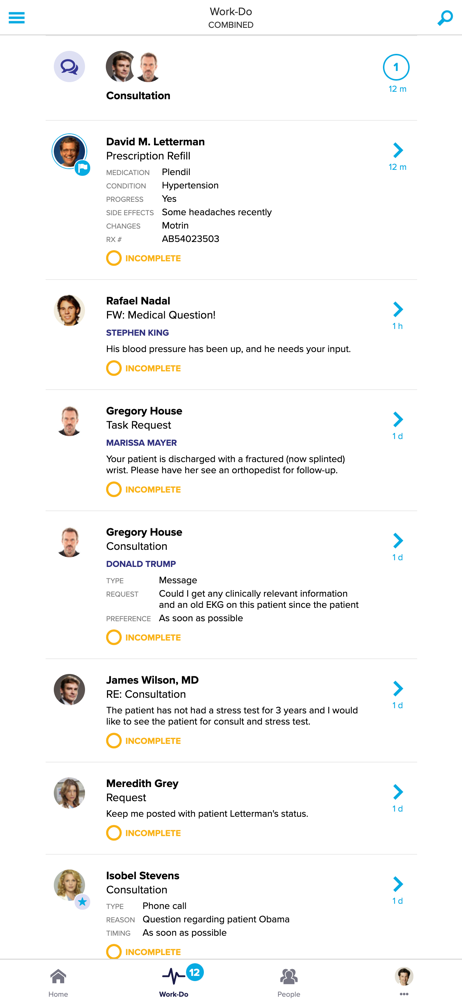Screen dimensions: 462x1000
Task: Tap the 12 notification badge on Work-Do
Action: pyautogui.click(x=195, y=973)
